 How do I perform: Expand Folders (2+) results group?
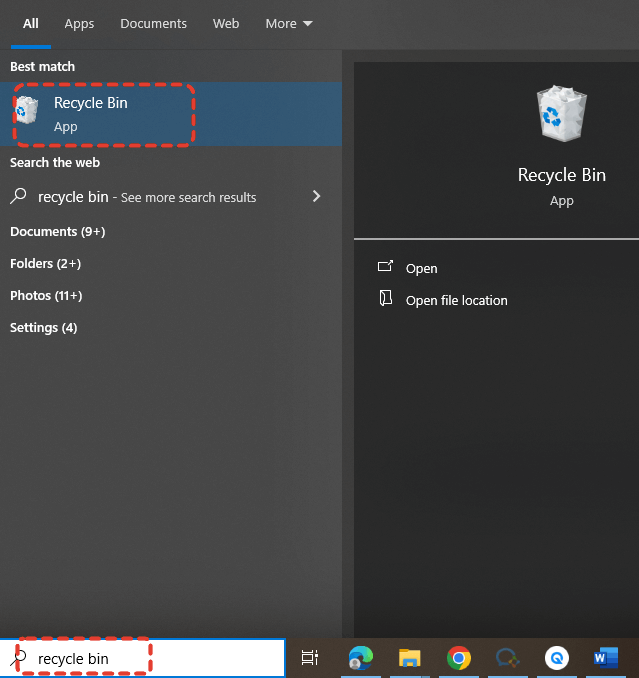point(45,263)
